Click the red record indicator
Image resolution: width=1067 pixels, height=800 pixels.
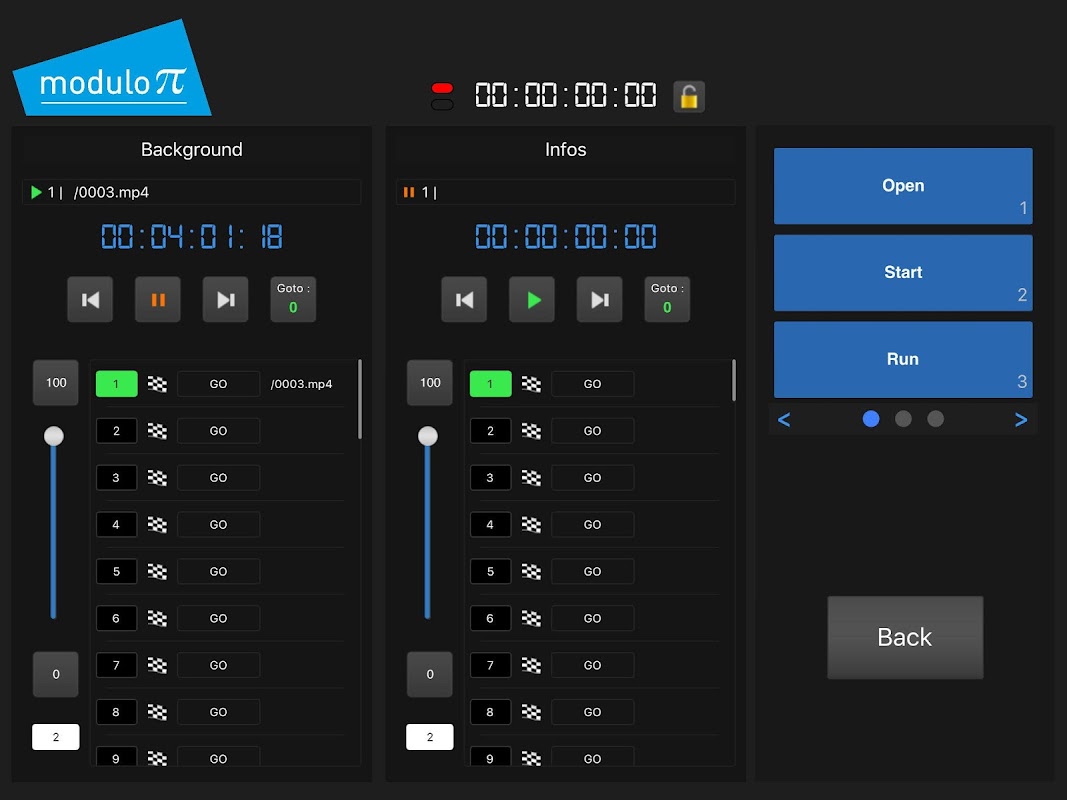pos(442,88)
